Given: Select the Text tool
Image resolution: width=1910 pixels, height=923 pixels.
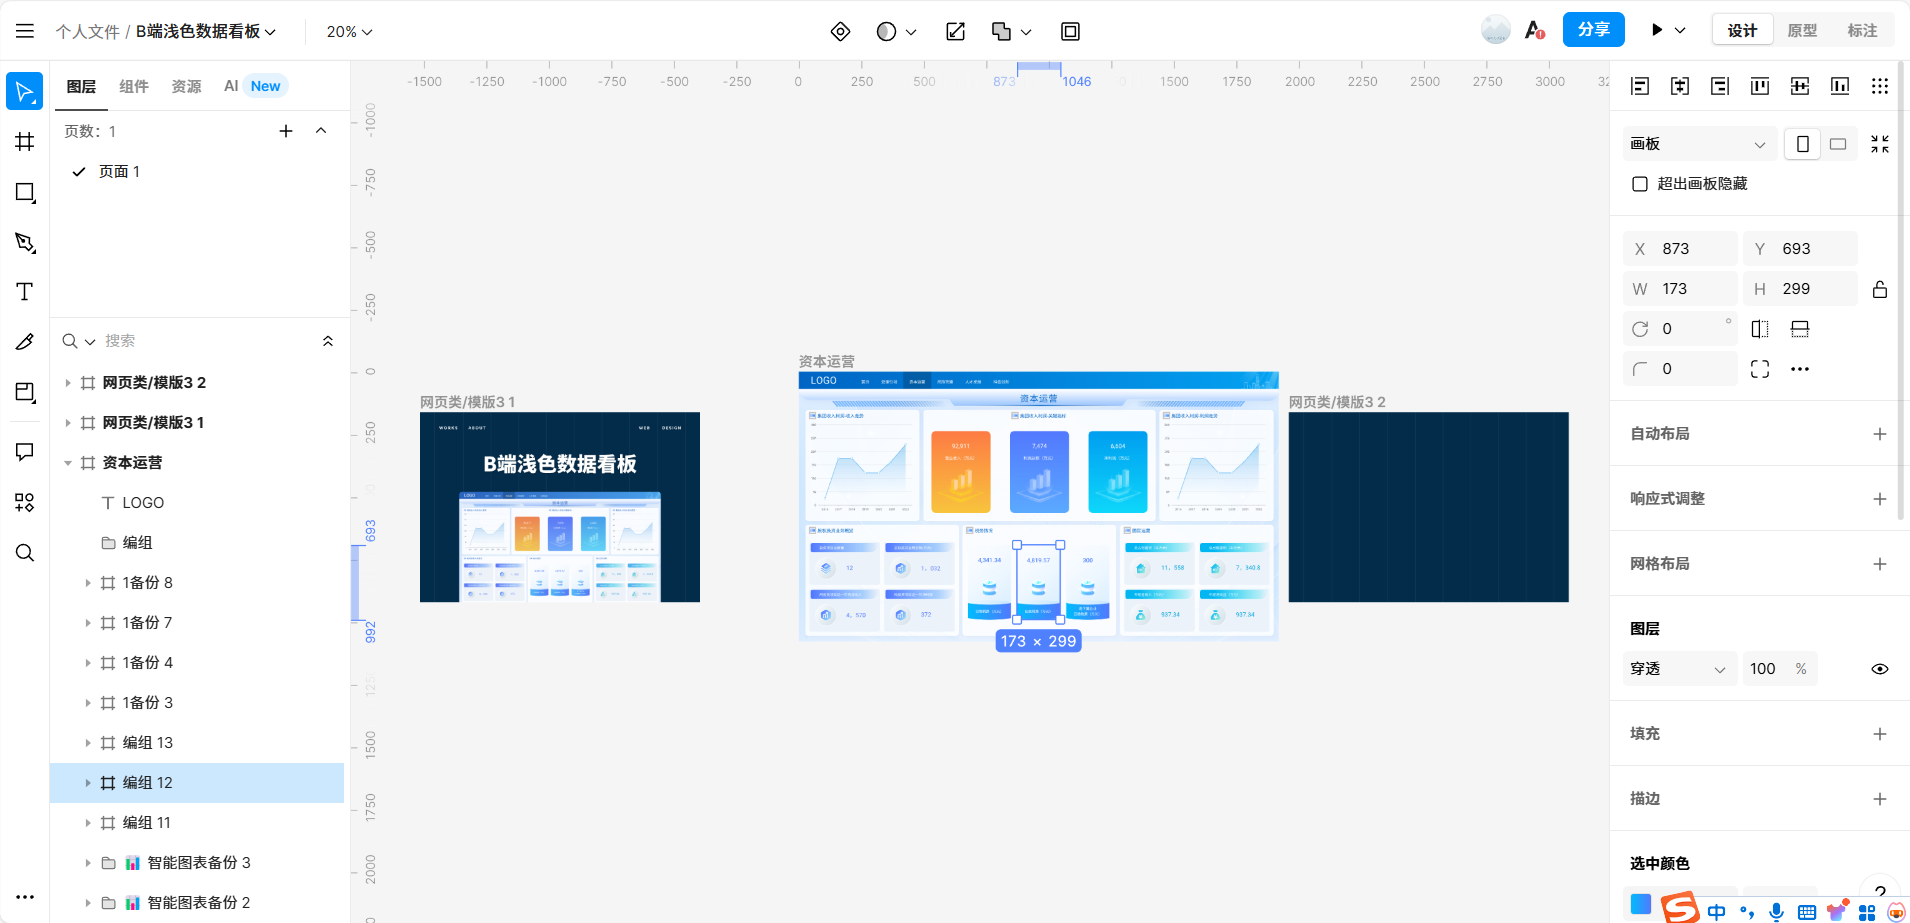Looking at the screenshot, I should (25, 291).
